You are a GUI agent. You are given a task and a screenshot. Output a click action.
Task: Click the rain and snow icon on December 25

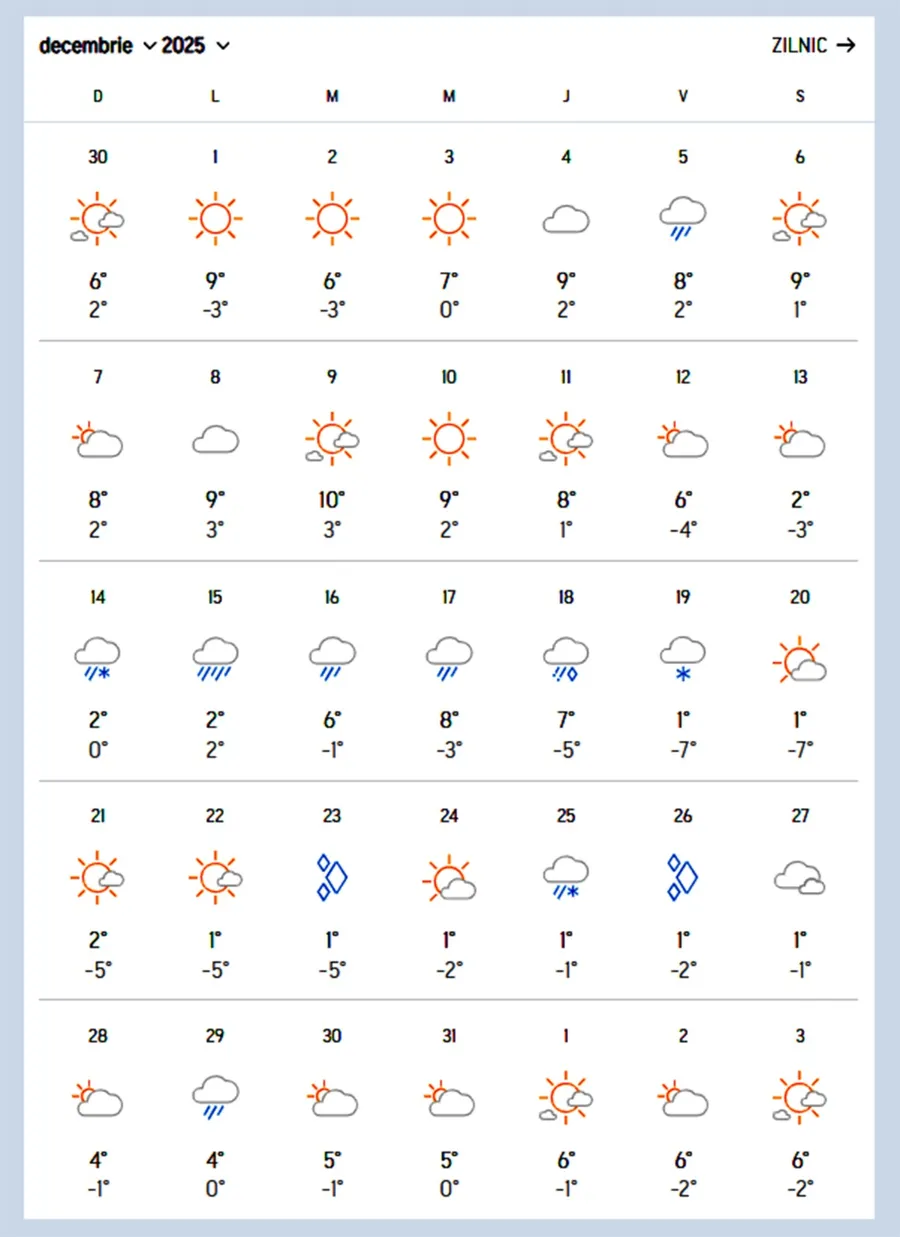566,877
